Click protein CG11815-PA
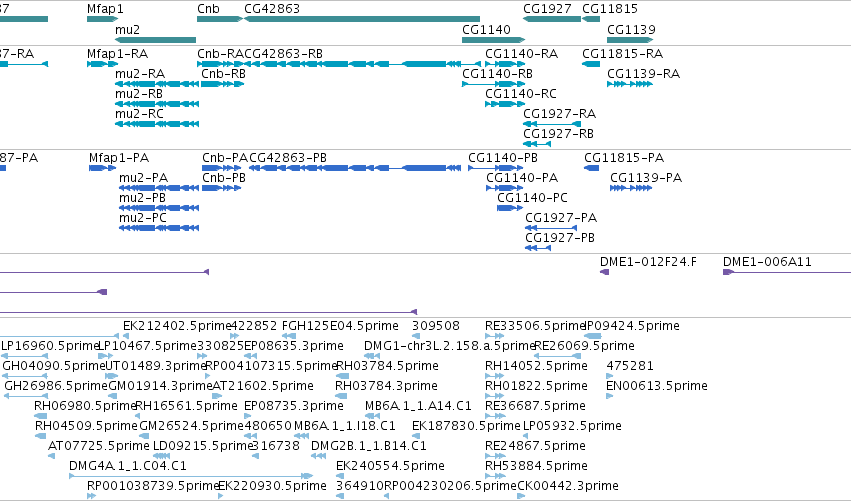This screenshot has height=501, width=851. [x=624, y=158]
